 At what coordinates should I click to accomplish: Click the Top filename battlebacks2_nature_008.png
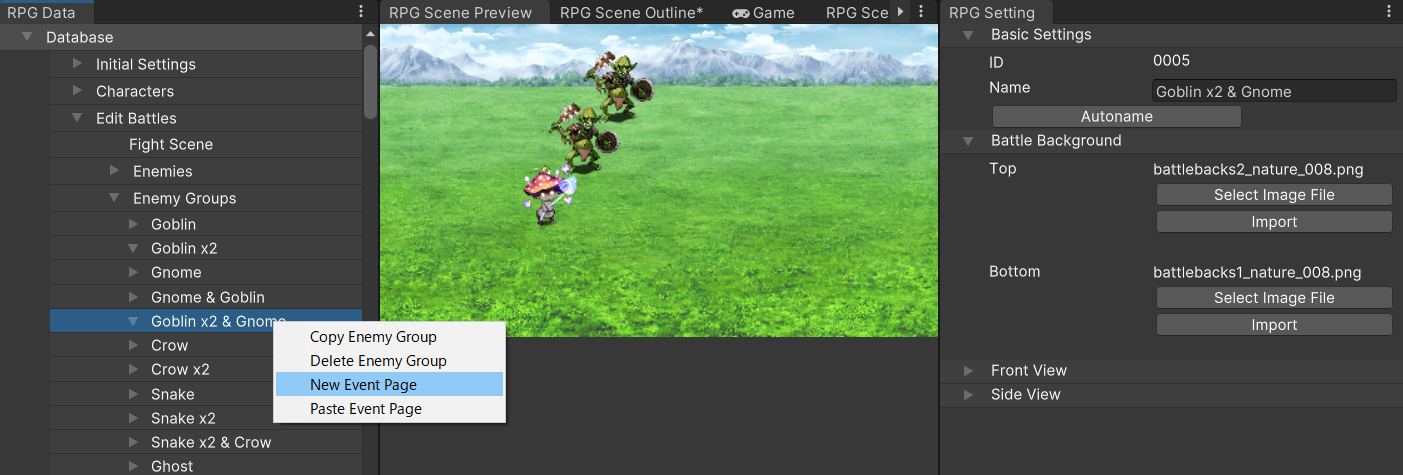[x=1258, y=169]
